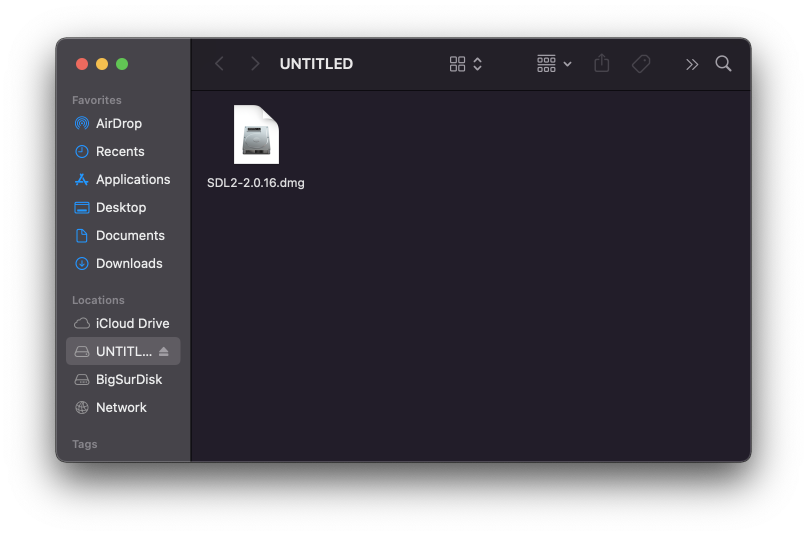The image size is (807, 536).
Task: Open Recents from the sidebar
Action: tap(83, 152)
